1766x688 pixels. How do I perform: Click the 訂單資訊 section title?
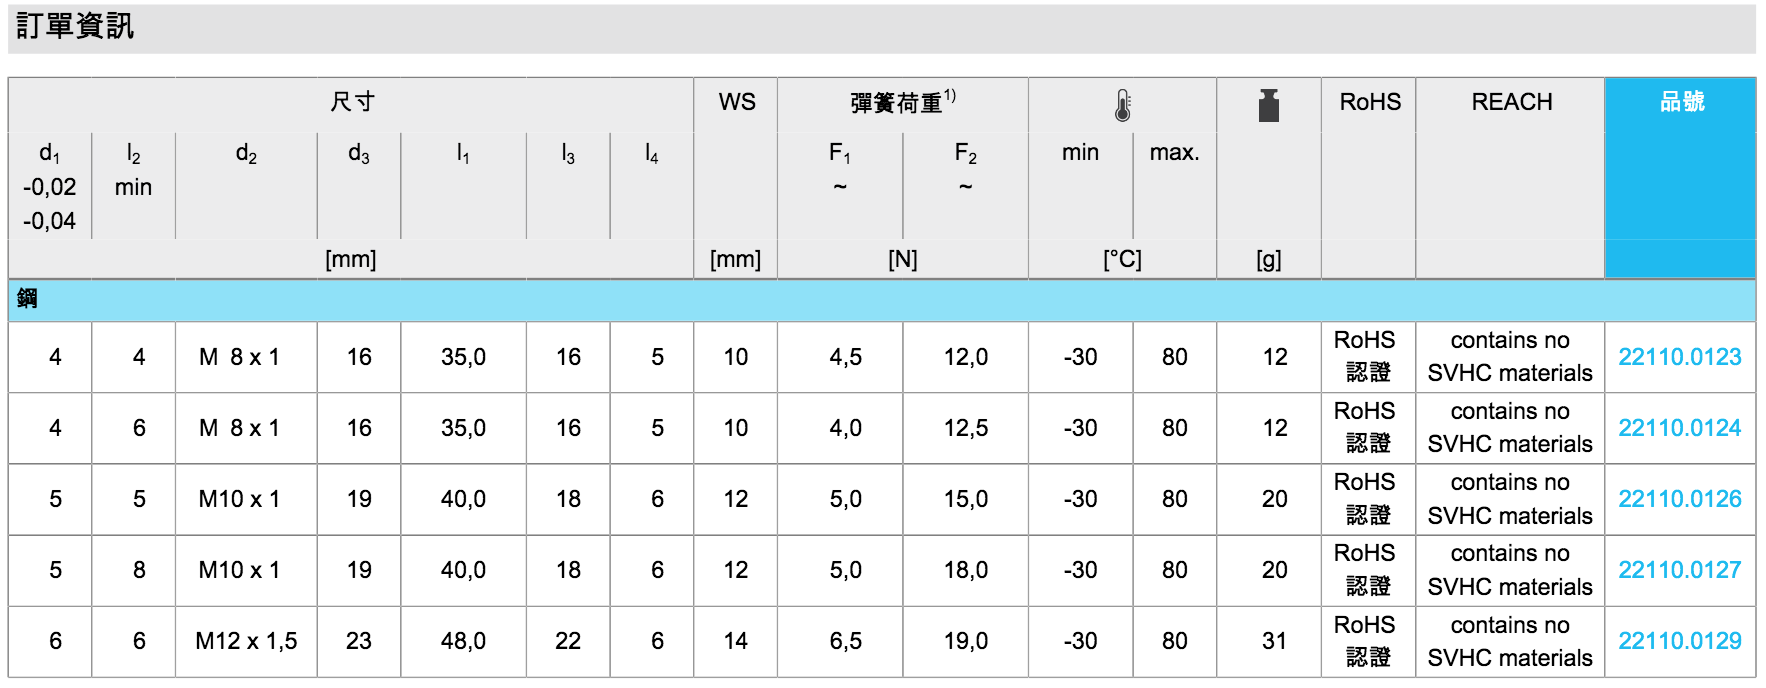coord(75,27)
